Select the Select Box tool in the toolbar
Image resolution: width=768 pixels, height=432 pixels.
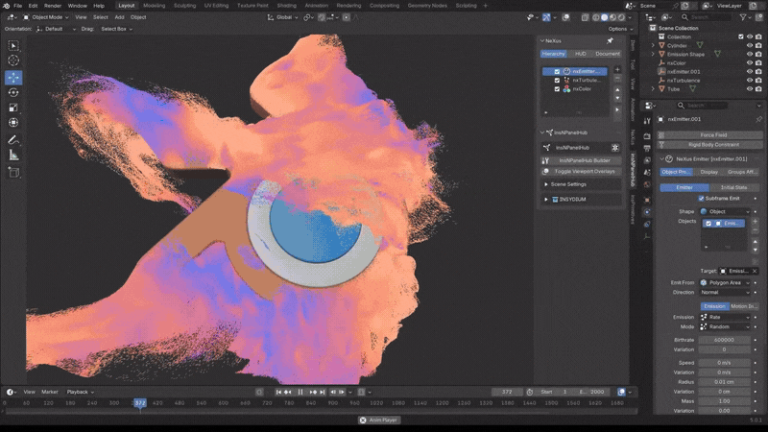point(13,46)
